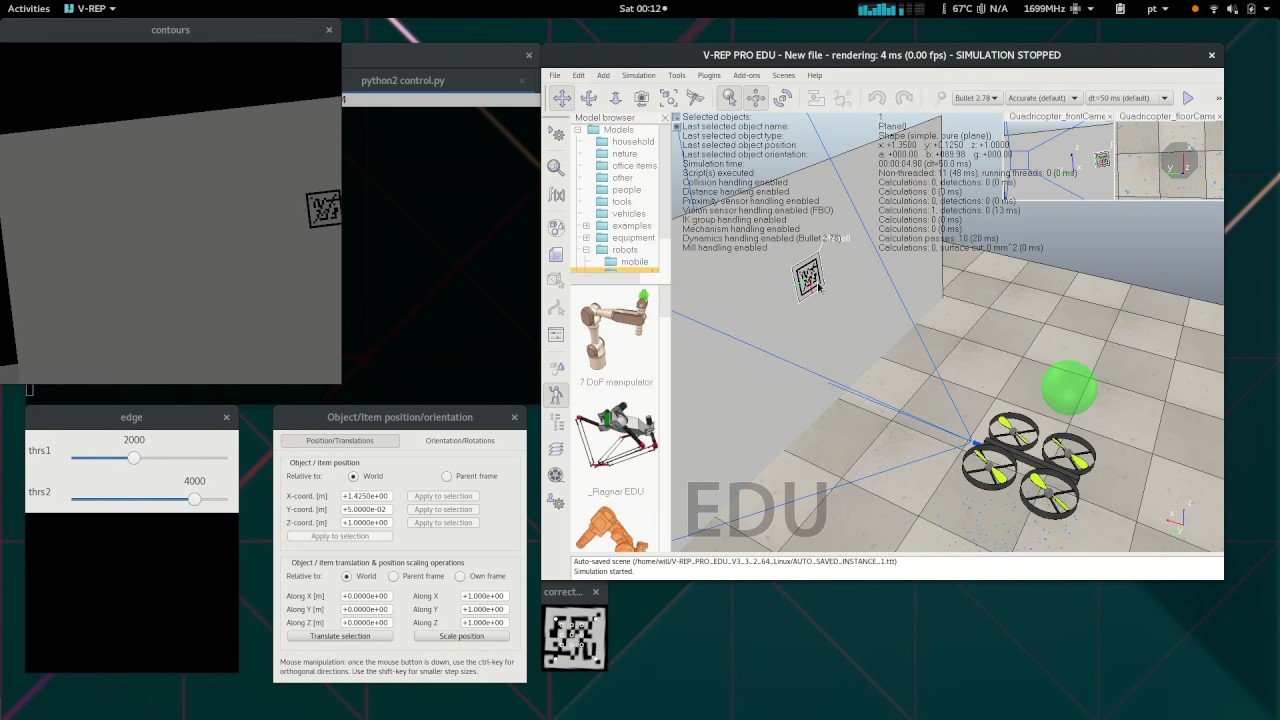Select the camera shift (up-down) tool
Viewport: 1280px width, 720px height.
click(615, 98)
